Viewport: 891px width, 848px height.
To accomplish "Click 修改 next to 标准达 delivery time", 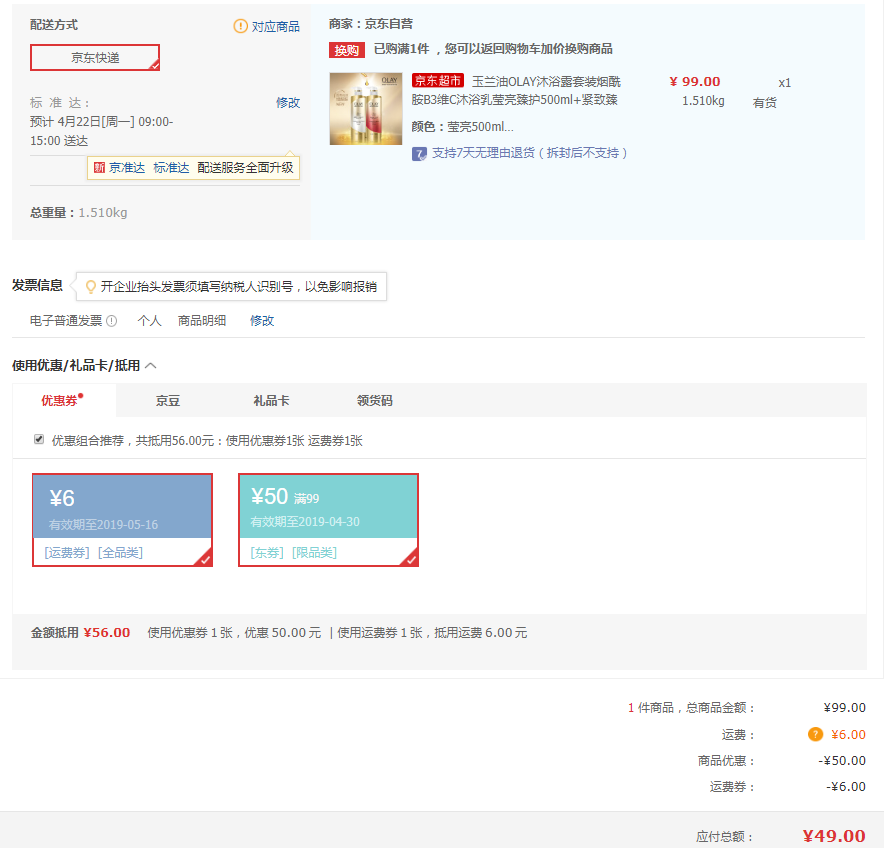I will [288, 103].
